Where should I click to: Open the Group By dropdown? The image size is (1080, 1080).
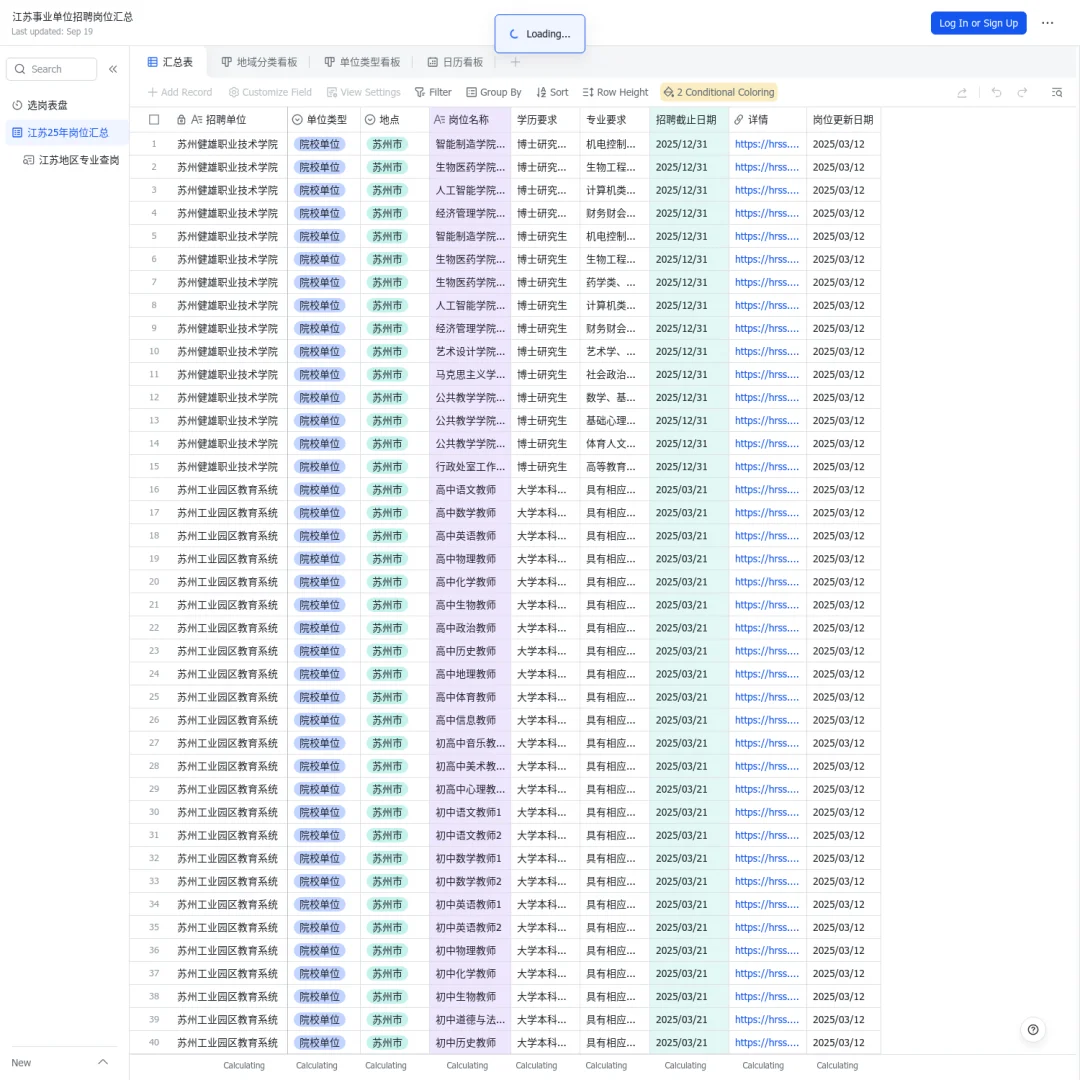pyautogui.click(x=493, y=92)
